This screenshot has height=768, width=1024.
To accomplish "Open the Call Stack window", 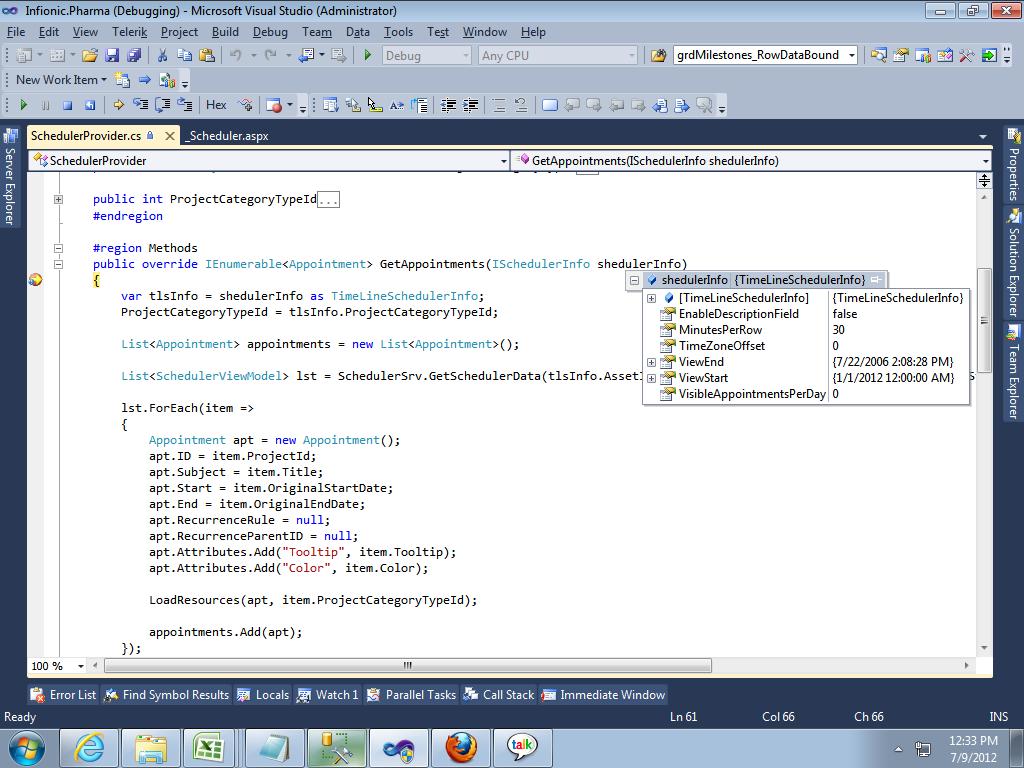I will [499, 695].
